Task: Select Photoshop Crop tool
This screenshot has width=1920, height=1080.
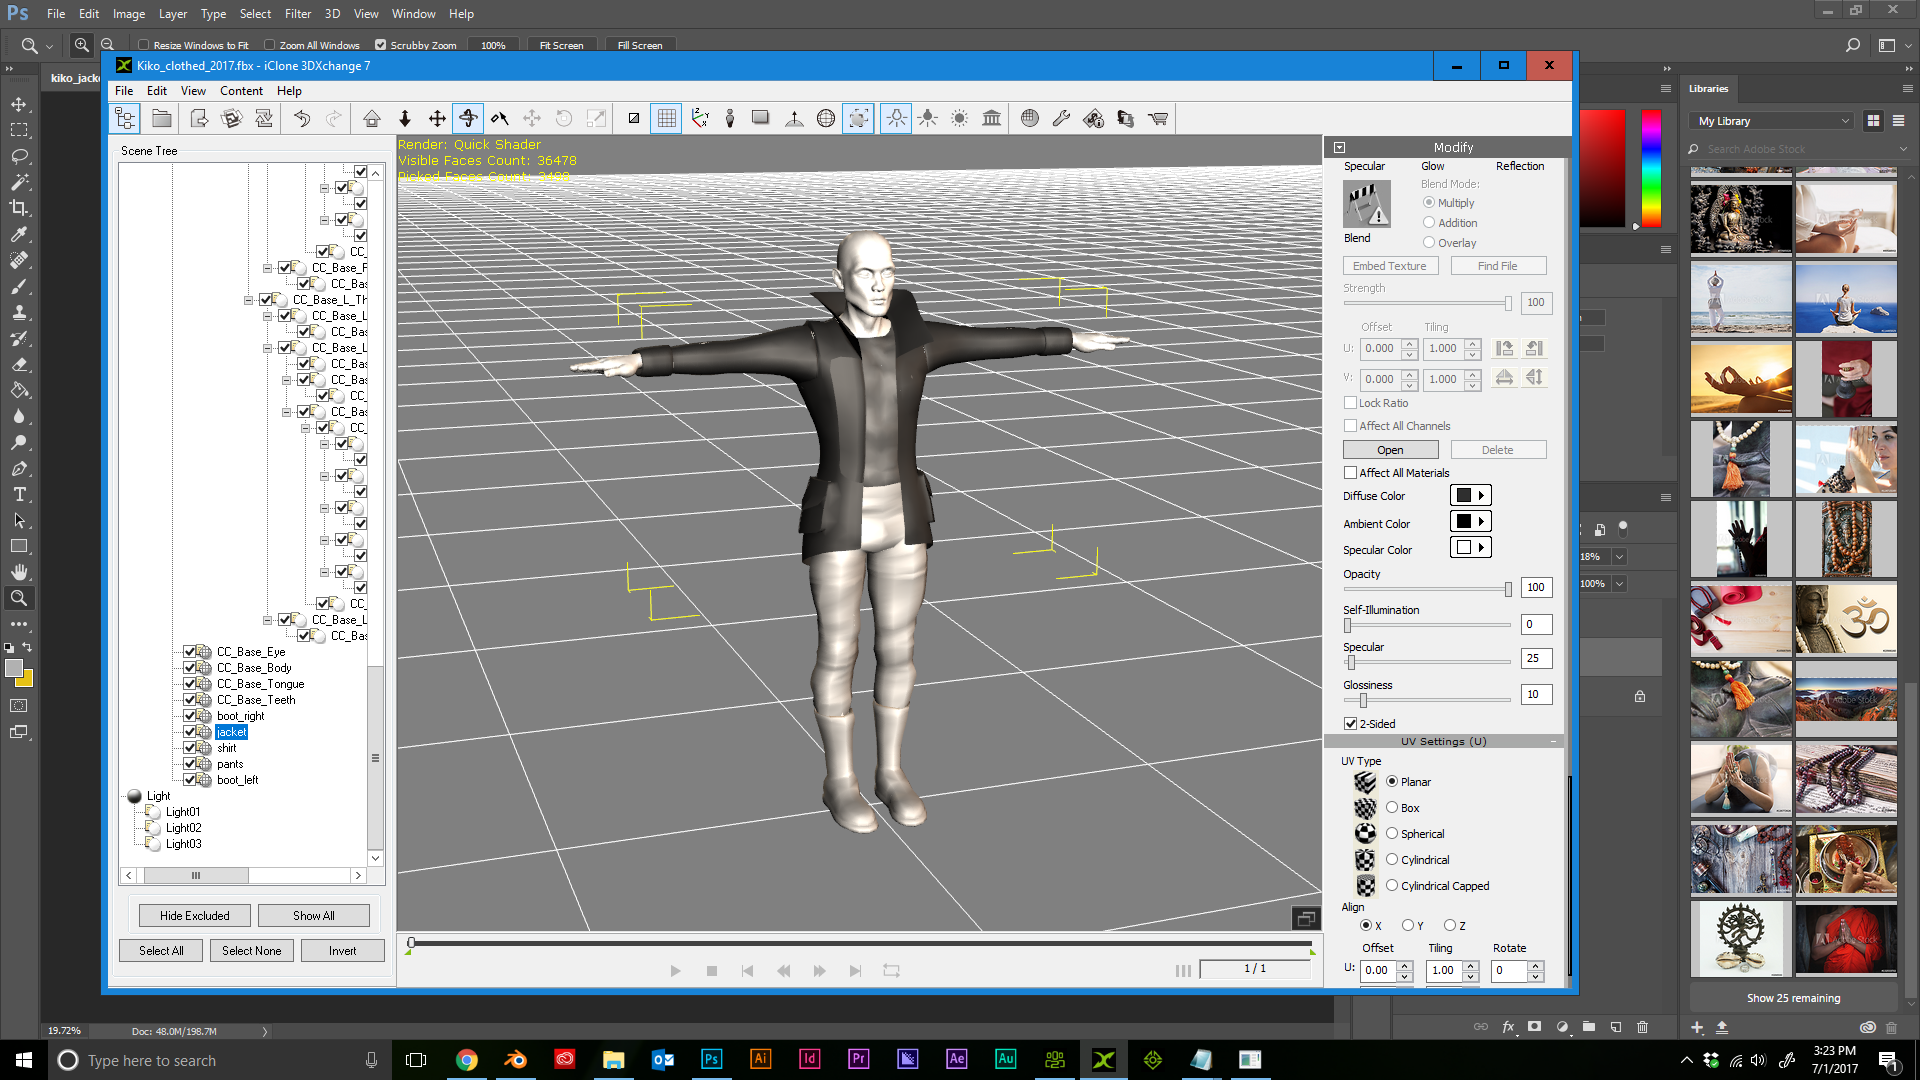Action: pos(19,208)
